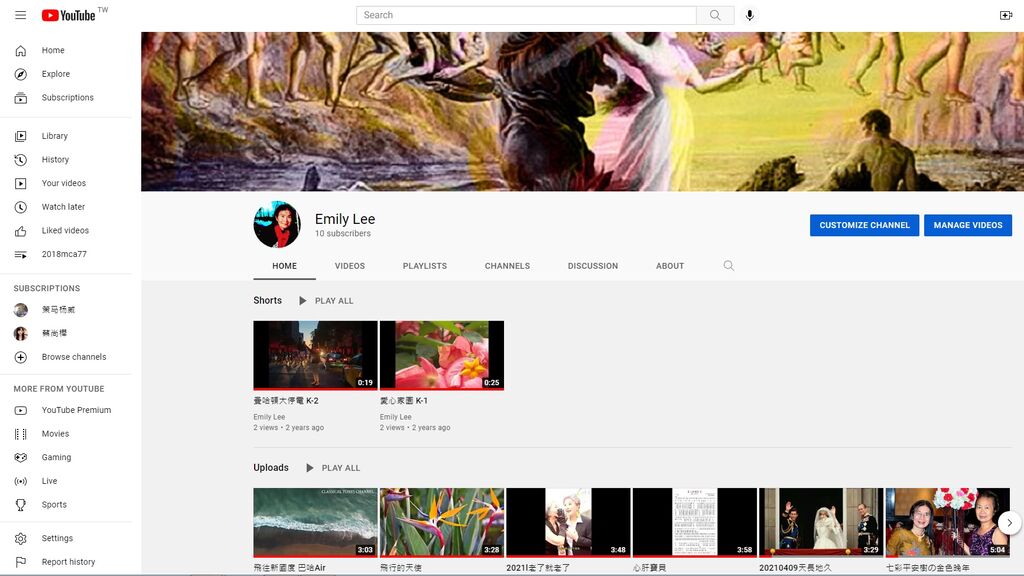Click the channel banner image
The height and width of the screenshot is (576, 1024).
coord(583,112)
